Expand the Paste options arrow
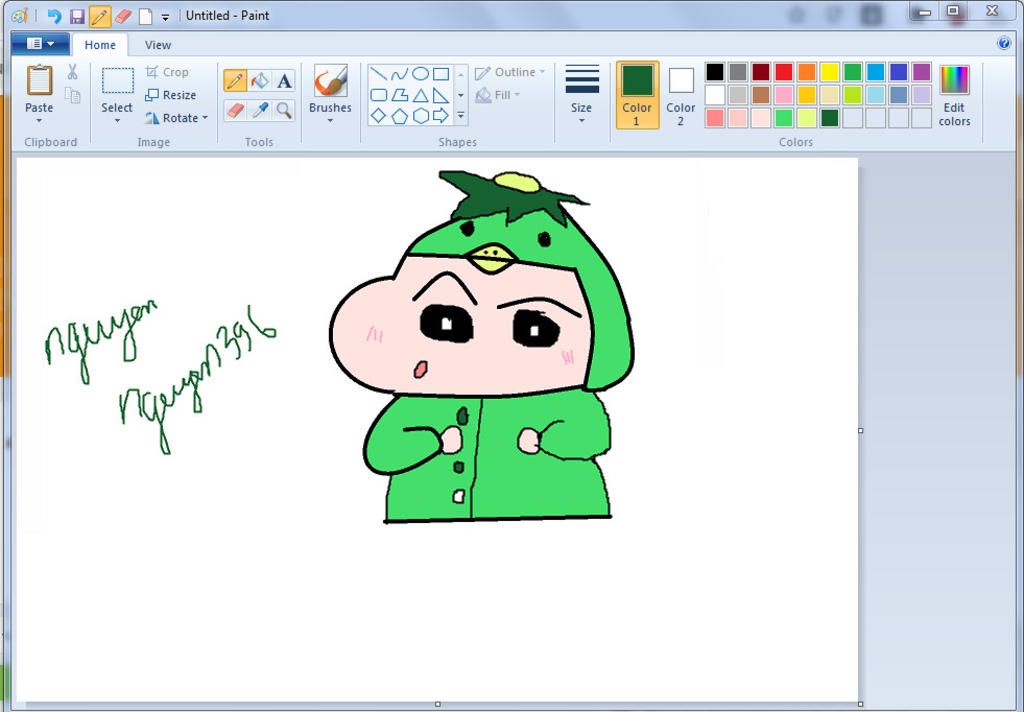This screenshot has height=712, width=1024. pos(39,121)
